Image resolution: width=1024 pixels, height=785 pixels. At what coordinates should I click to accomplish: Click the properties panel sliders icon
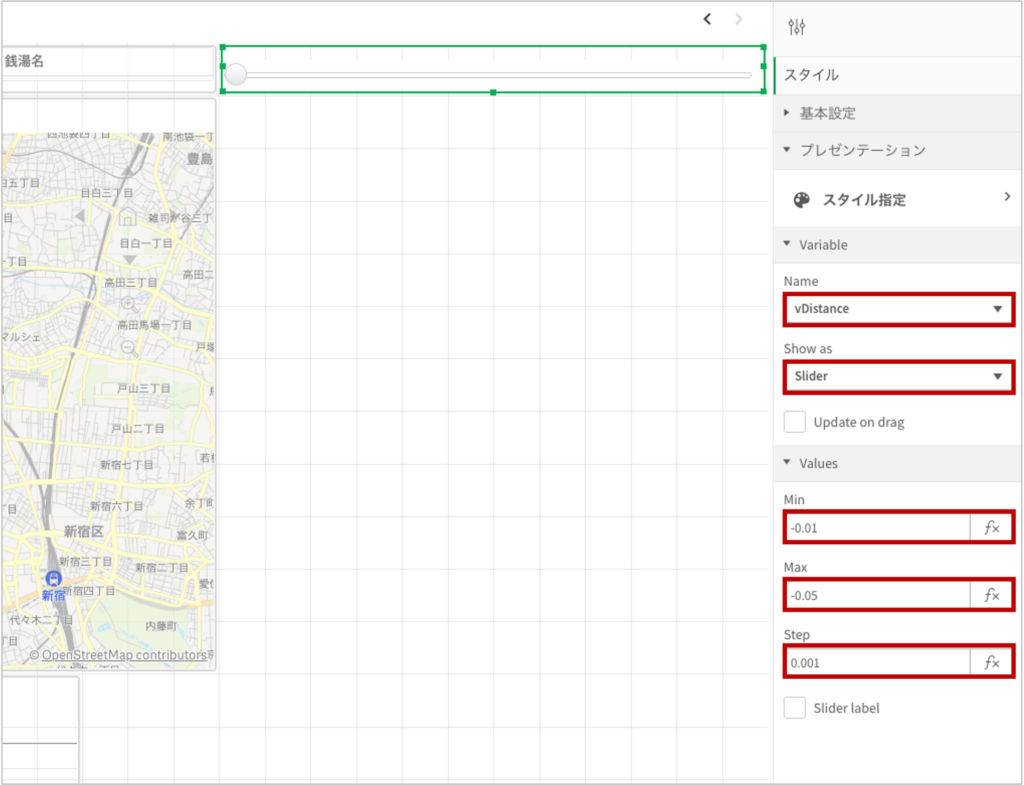tap(797, 27)
